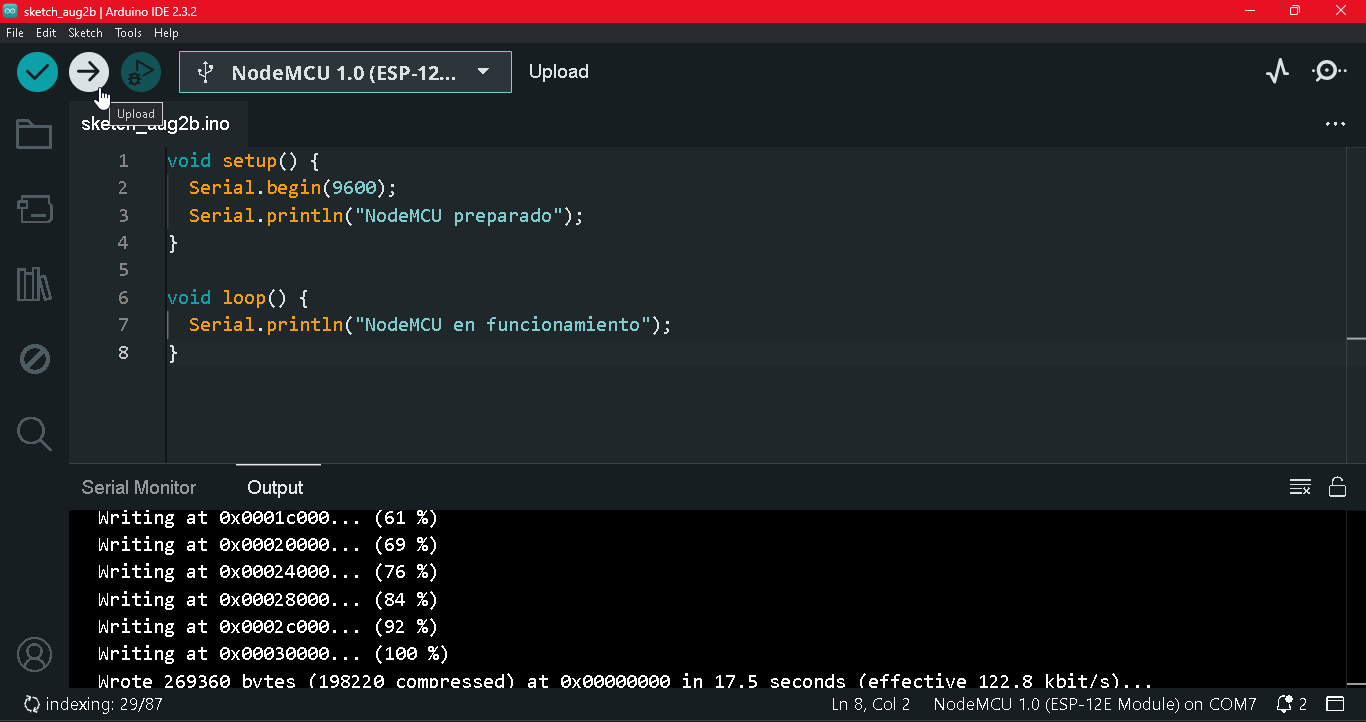1366x722 pixels.
Task: Open the Sketch menu
Action: pyautogui.click(x=85, y=32)
